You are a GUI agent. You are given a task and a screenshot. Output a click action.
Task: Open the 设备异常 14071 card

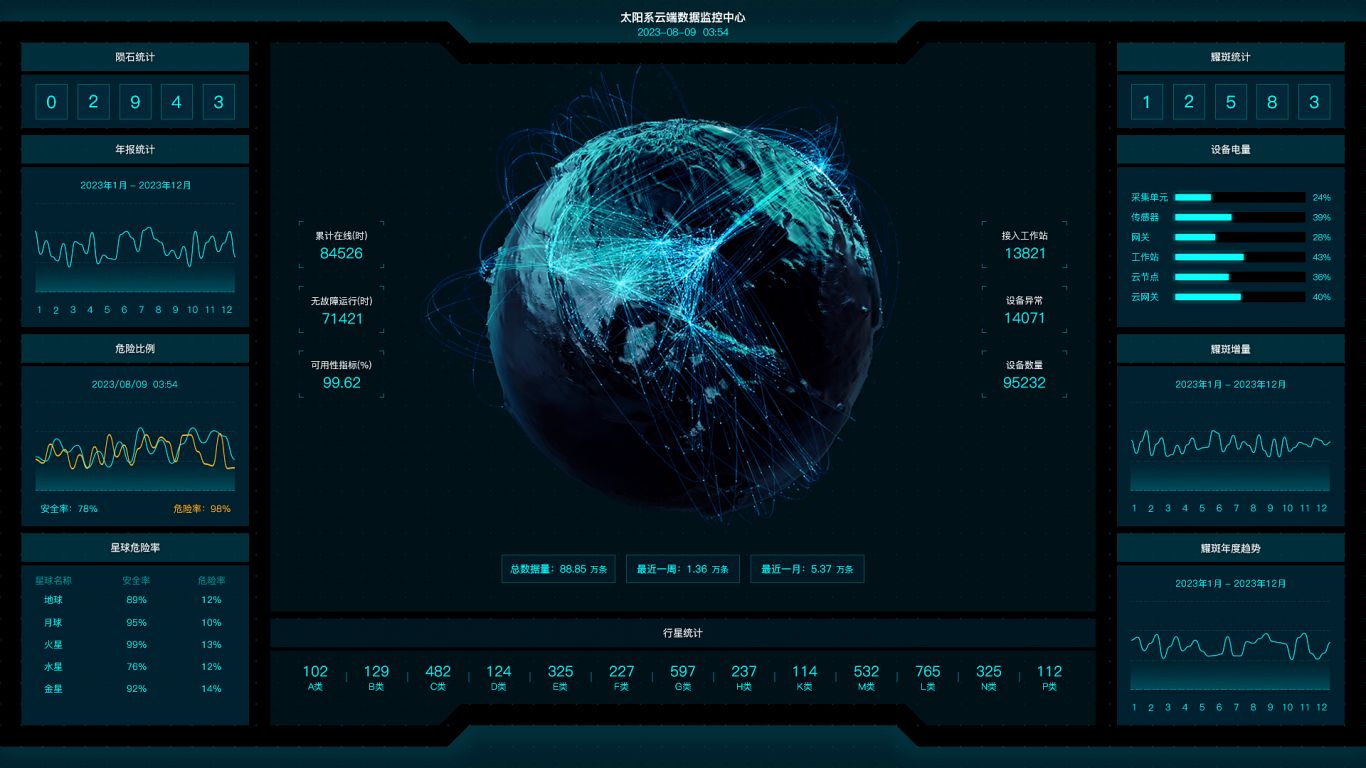tap(1024, 310)
